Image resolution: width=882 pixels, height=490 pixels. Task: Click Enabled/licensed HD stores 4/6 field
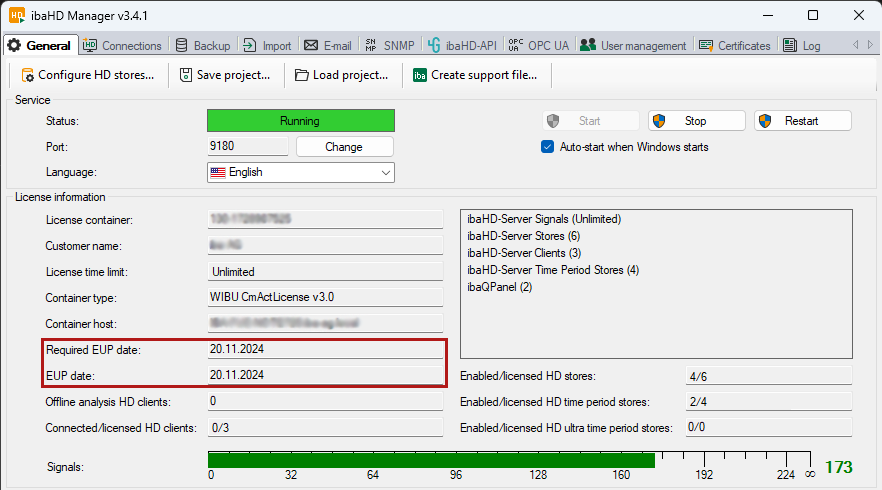[768, 376]
